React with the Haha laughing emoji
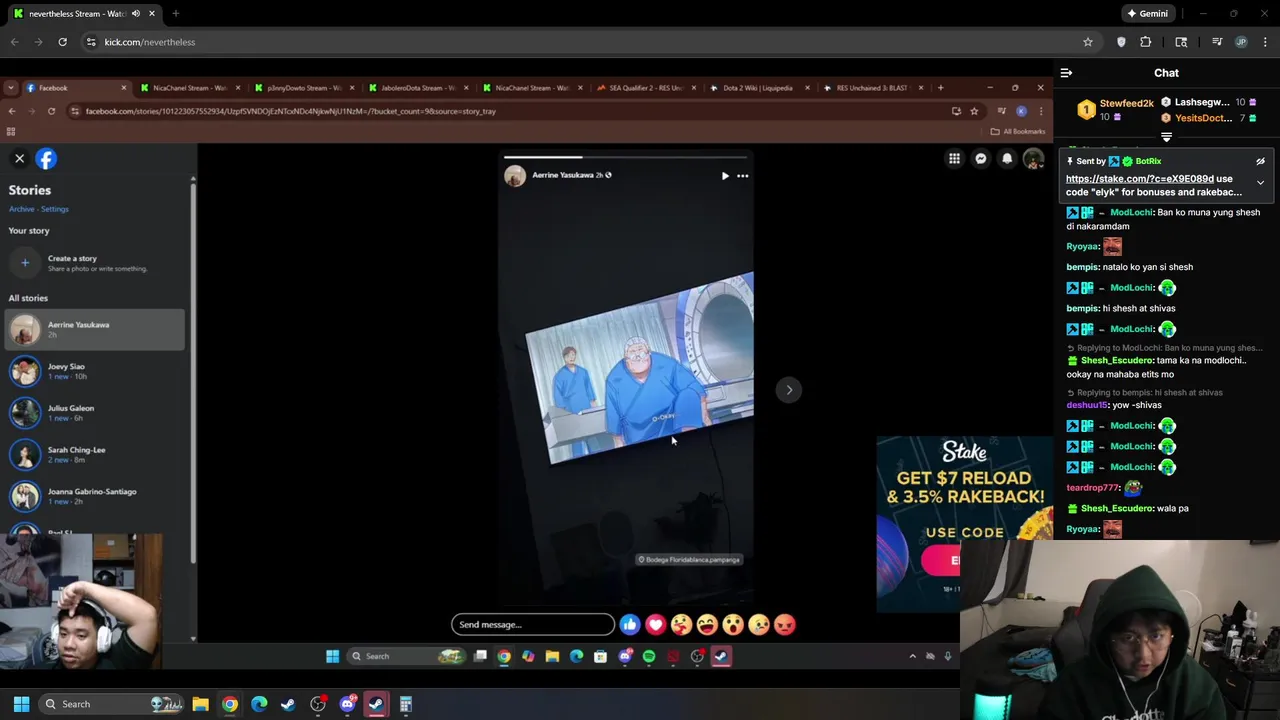This screenshot has height=720, width=1280. [x=707, y=625]
